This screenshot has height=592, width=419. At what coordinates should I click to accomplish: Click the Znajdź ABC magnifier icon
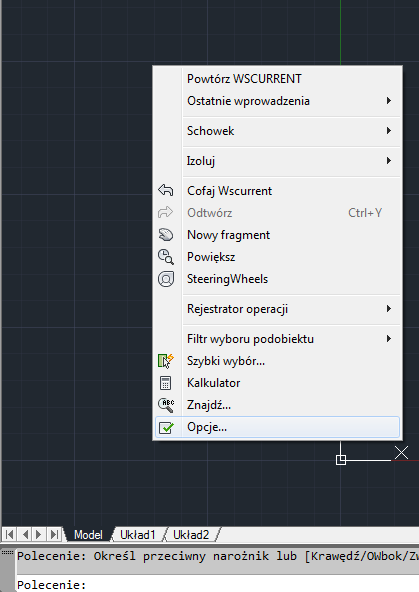pyautogui.click(x=166, y=405)
